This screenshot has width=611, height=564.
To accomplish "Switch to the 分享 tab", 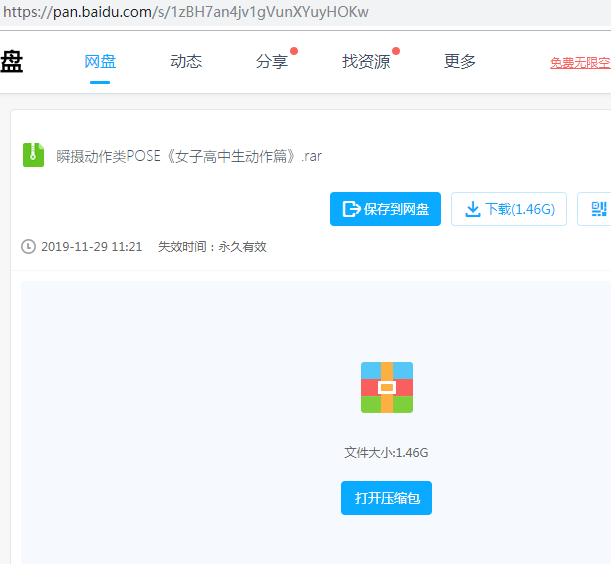I will tap(271, 62).
